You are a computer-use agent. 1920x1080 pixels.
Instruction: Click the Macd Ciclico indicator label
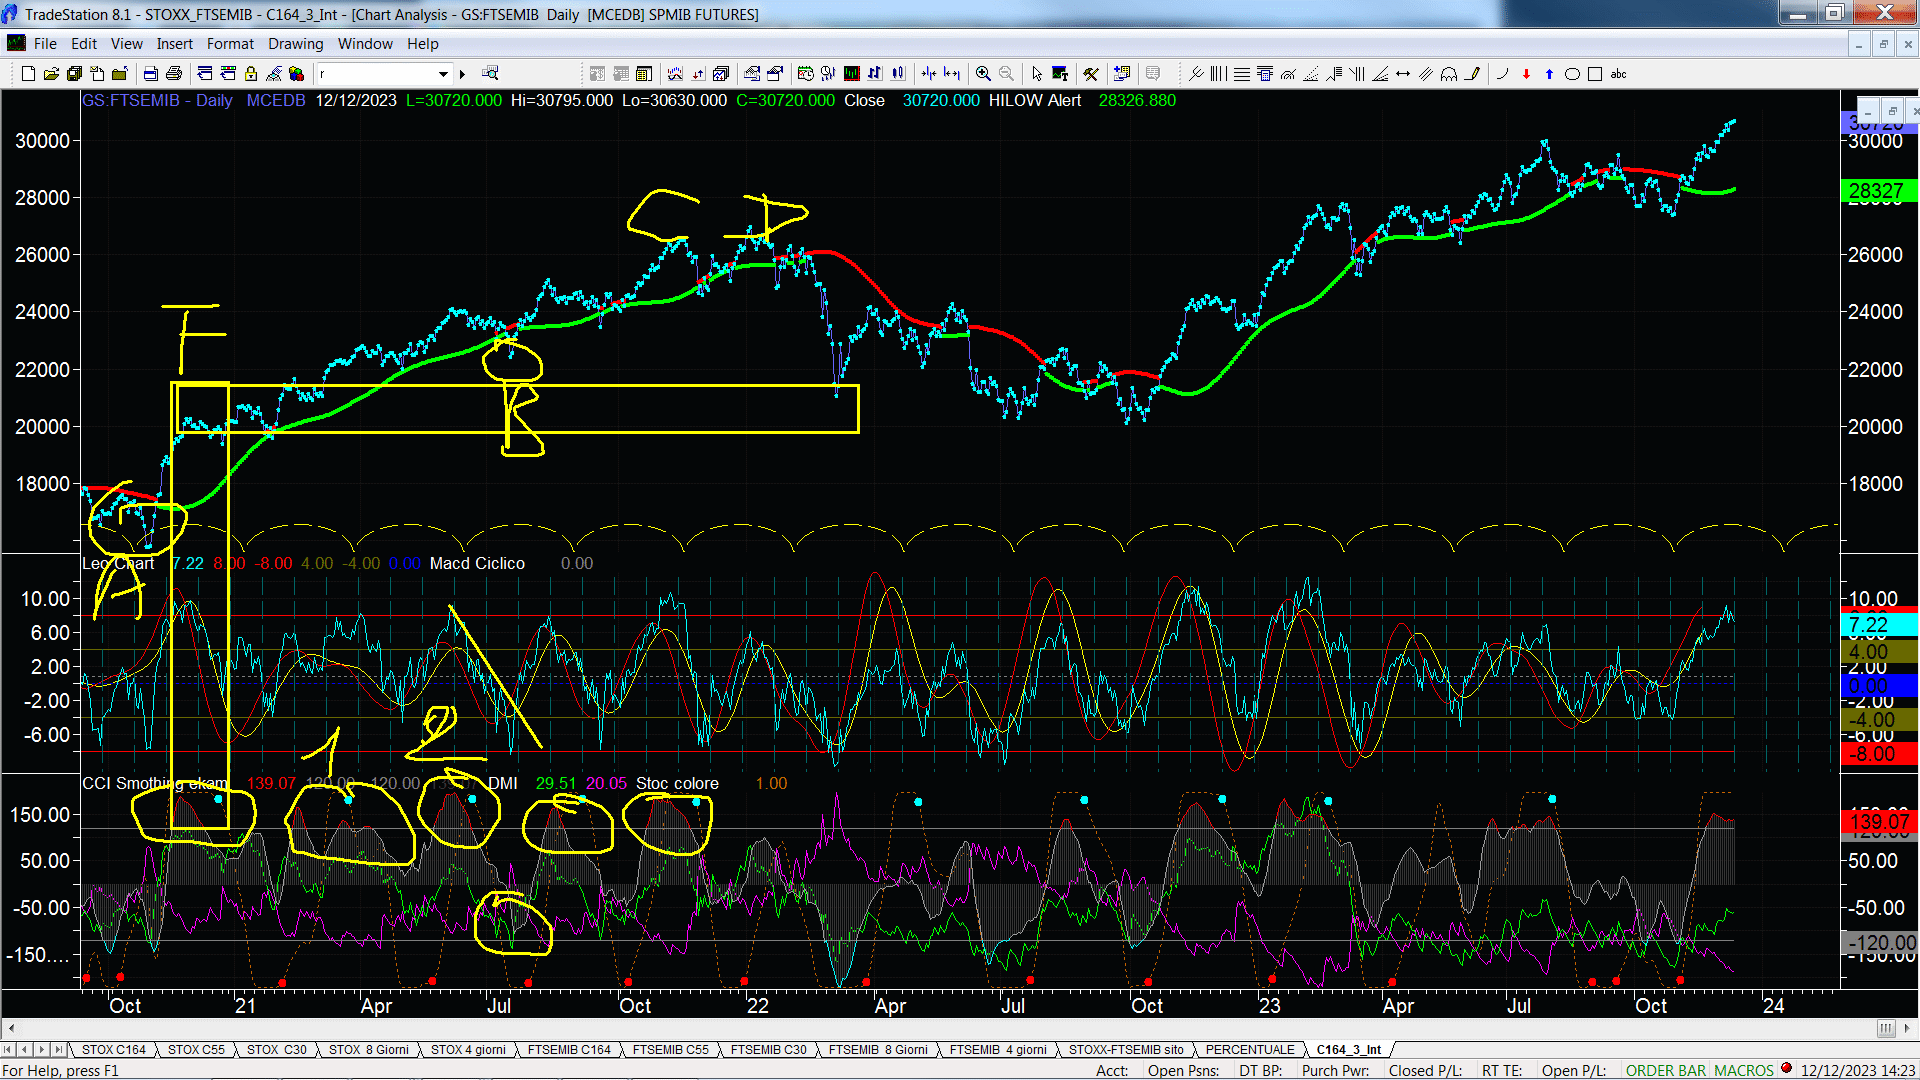[x=477, y=564]
